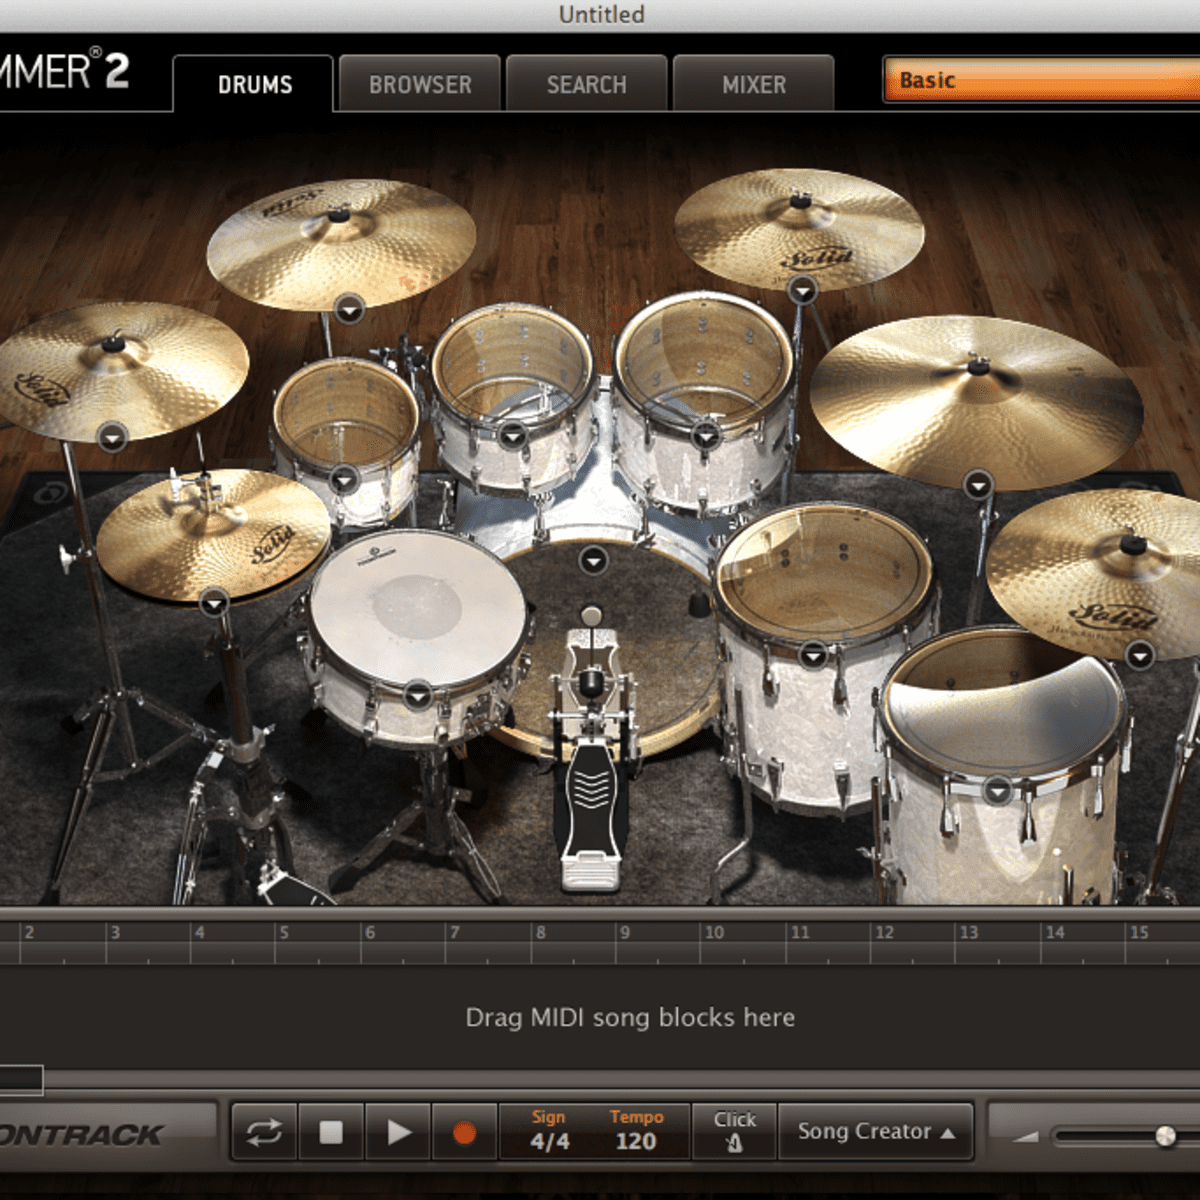Viewport: 1200px width, 1200px height.
Task: Hit the snare drum head
Action: (x=418, y=607)
